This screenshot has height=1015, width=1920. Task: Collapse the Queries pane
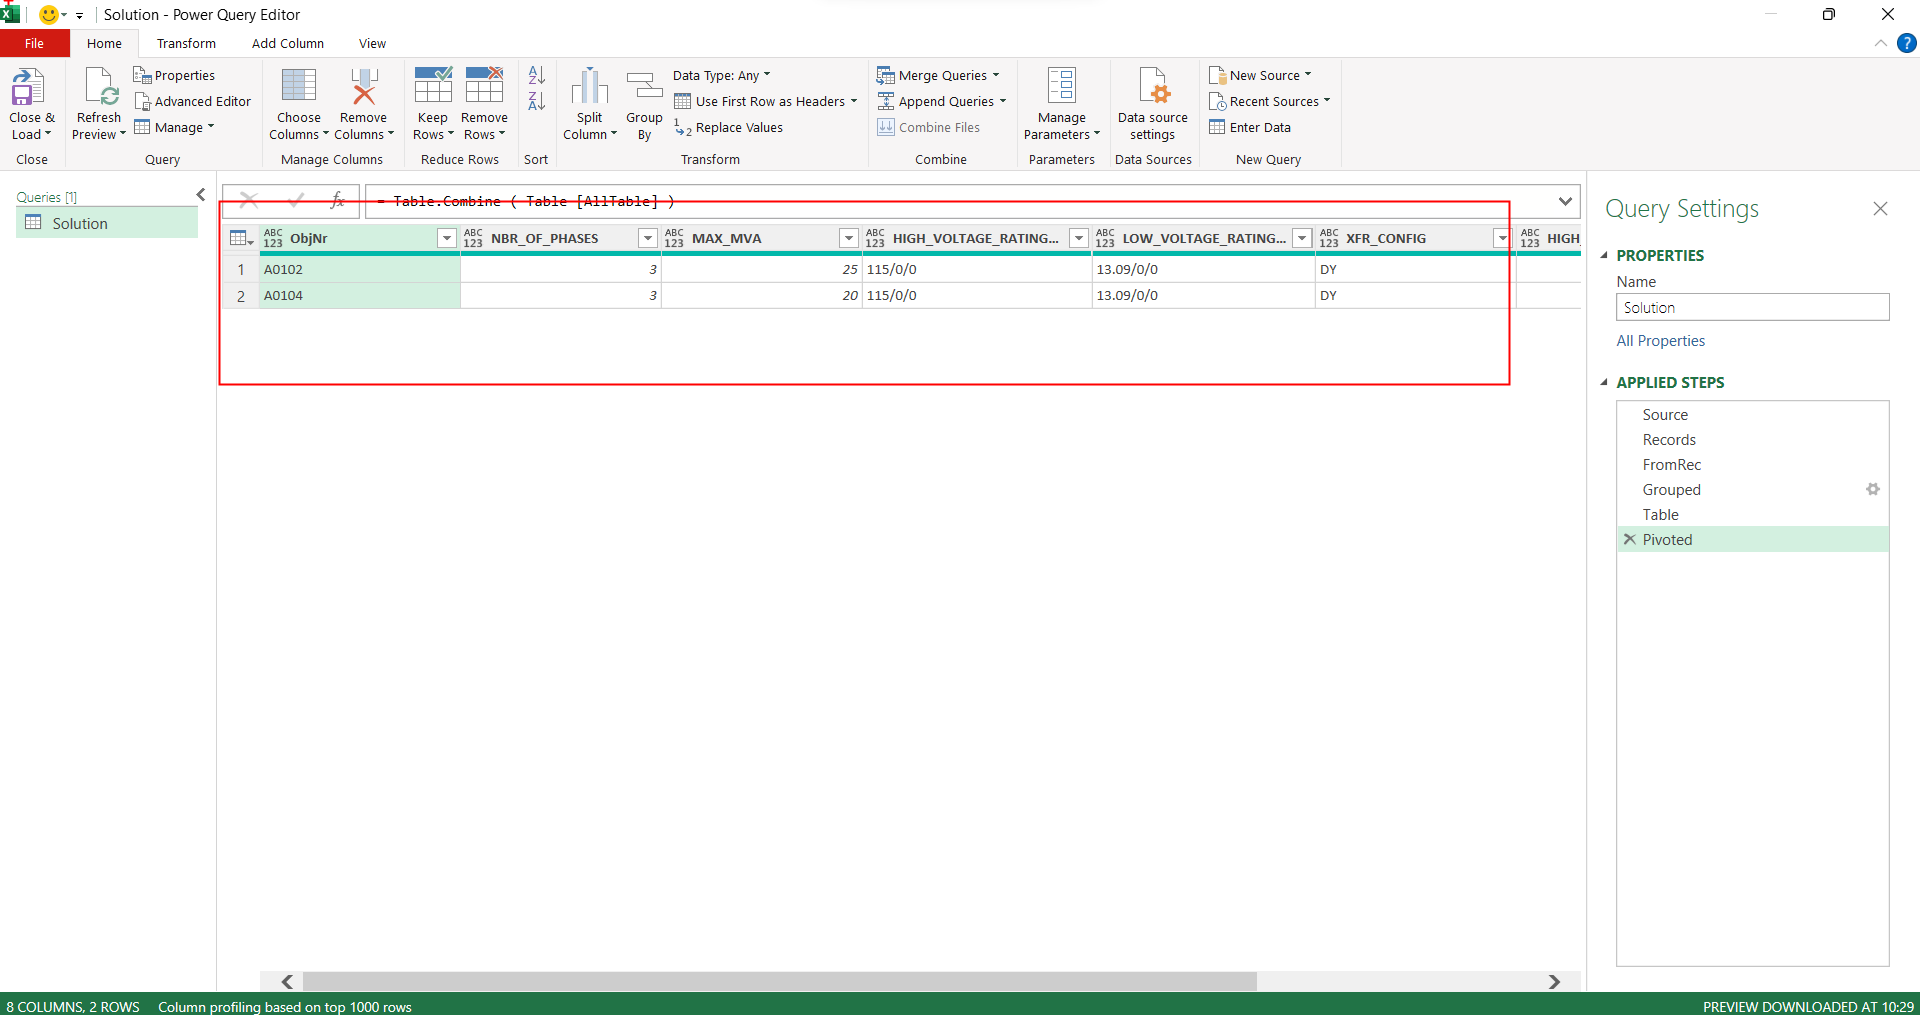coord(201,195)
